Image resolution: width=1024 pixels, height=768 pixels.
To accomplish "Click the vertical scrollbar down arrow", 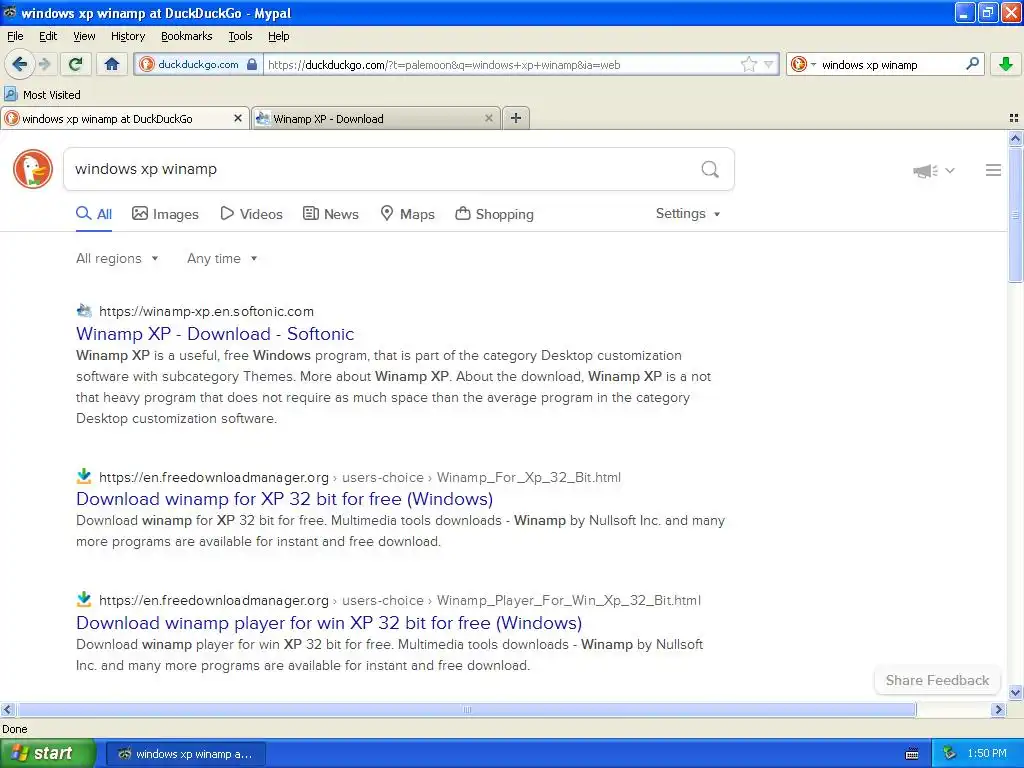I will 1016,692.
